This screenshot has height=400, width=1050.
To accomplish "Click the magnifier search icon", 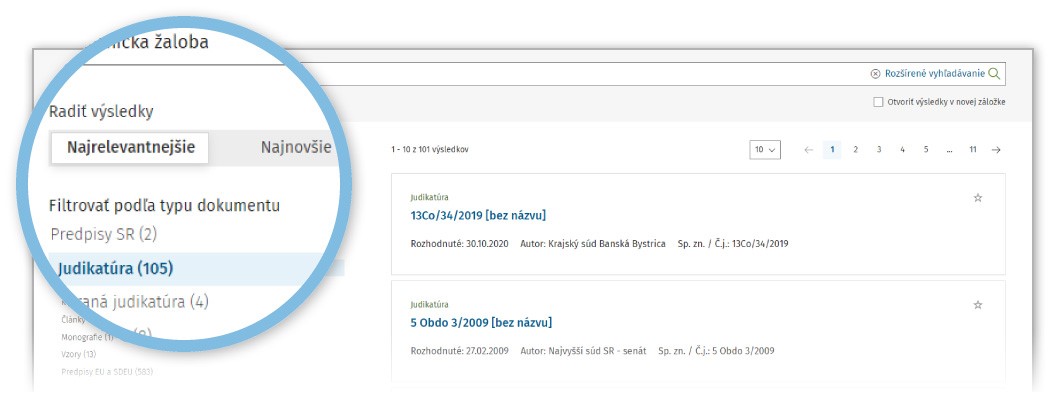I will (993, 74).
